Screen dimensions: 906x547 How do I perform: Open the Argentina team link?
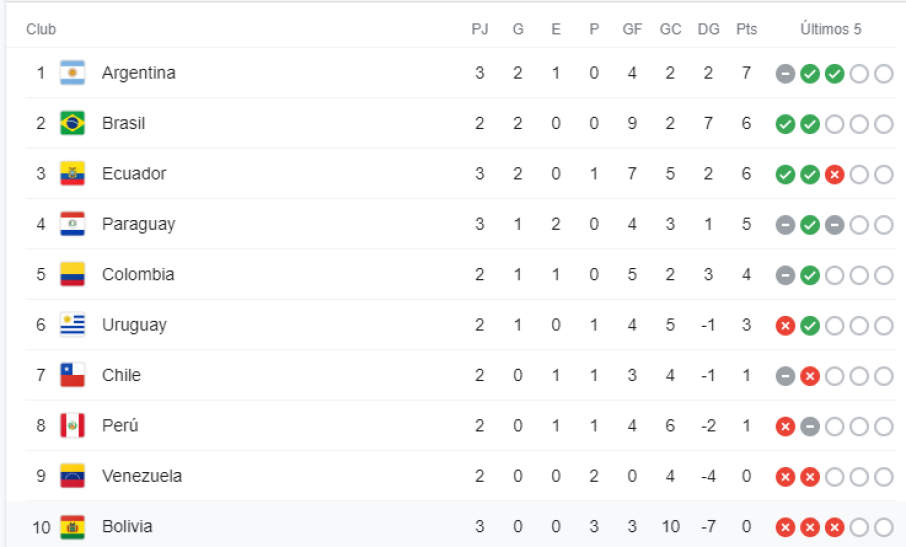tap(139, 73)
